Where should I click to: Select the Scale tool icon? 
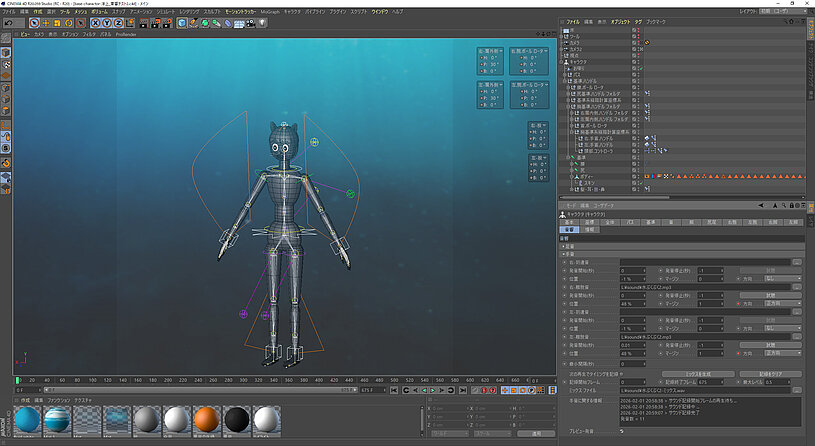tap(57, 21)
